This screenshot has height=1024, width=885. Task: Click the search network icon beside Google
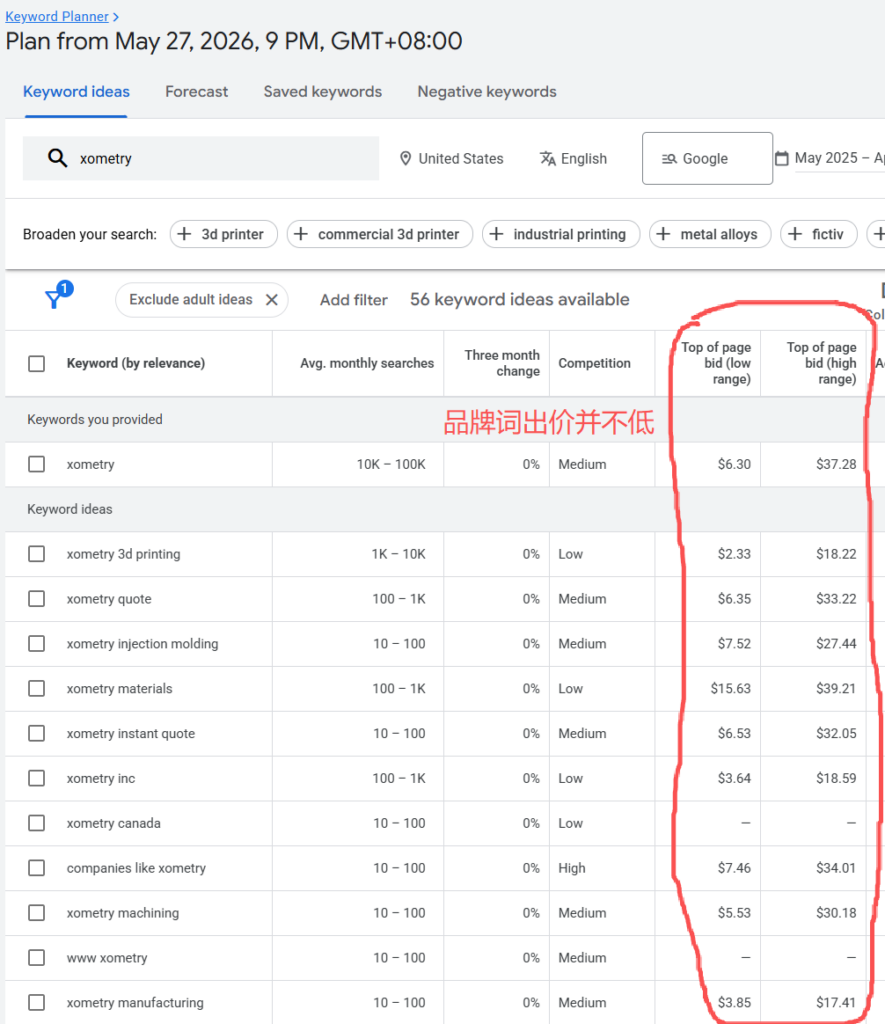[669, 159]
